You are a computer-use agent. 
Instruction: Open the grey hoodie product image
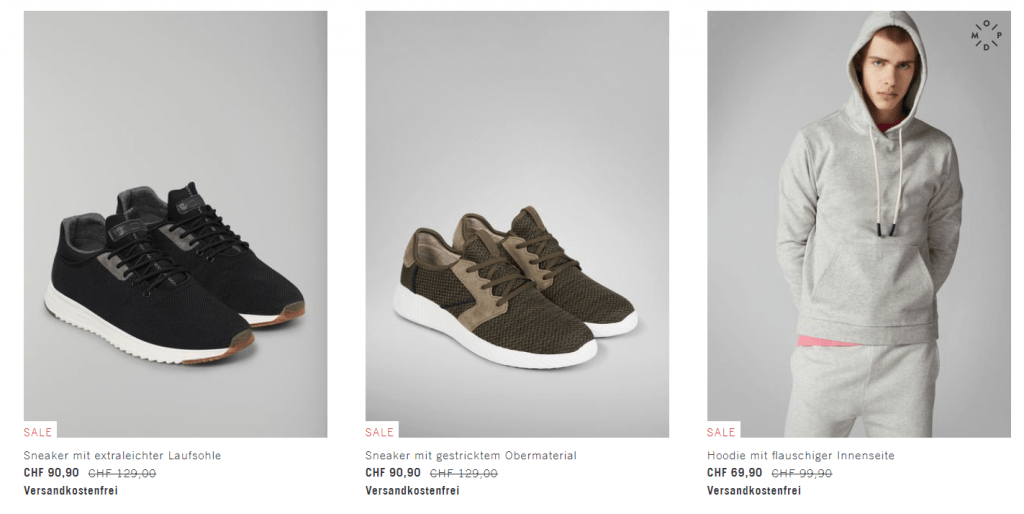[858, 224]
